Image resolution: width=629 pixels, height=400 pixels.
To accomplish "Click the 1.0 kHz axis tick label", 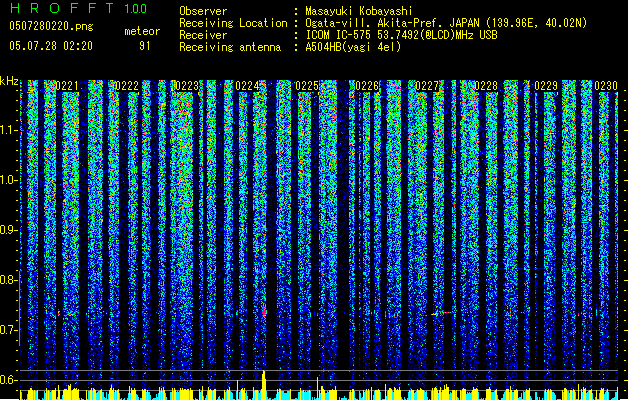I will 9,180.
